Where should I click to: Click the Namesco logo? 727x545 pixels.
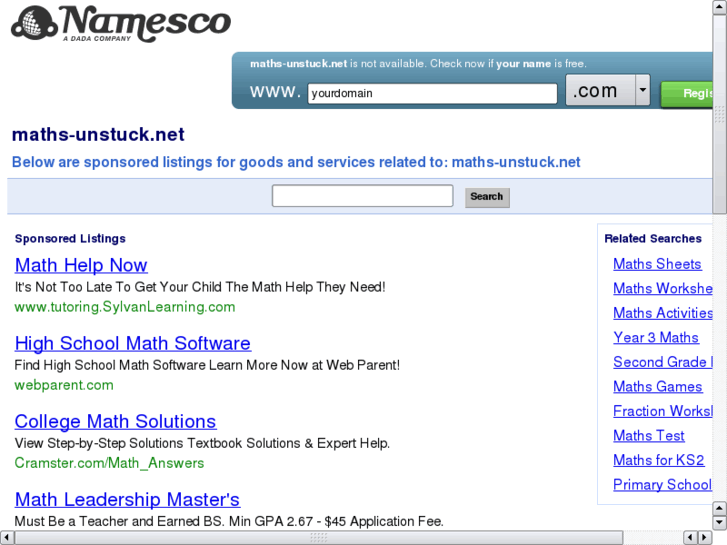tap(121, 24)
